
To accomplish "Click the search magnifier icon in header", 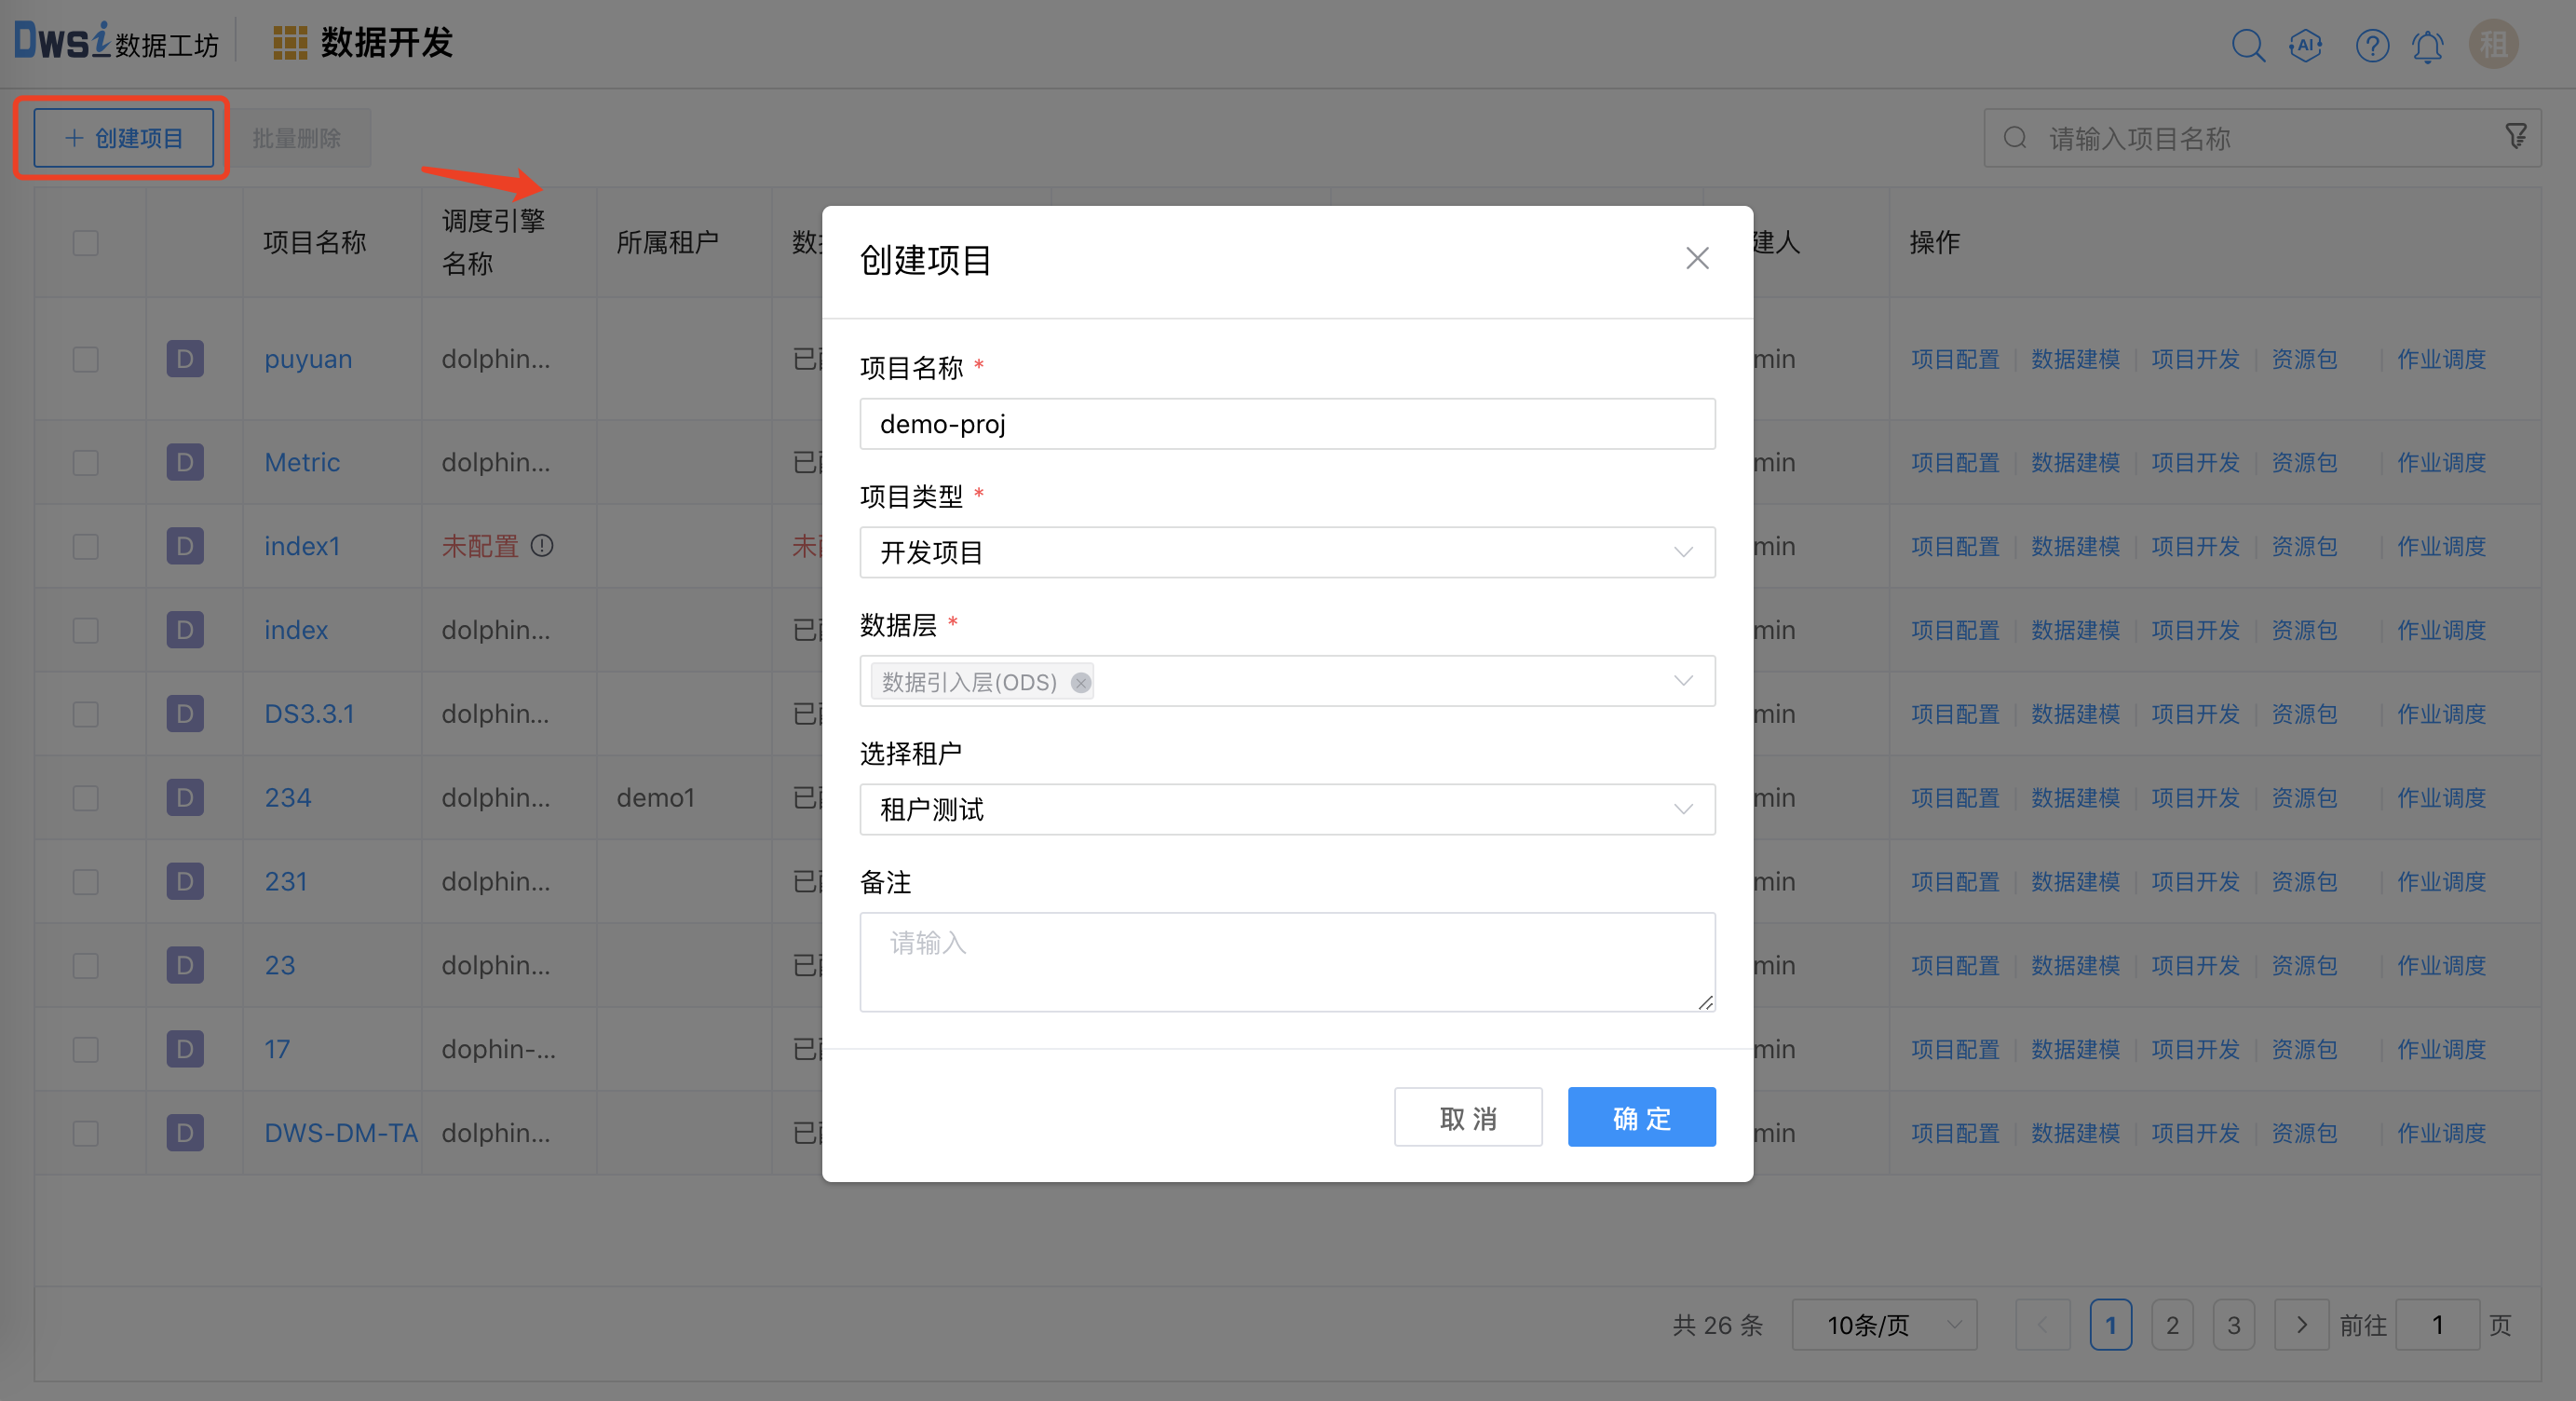I will click(2247, 45).
